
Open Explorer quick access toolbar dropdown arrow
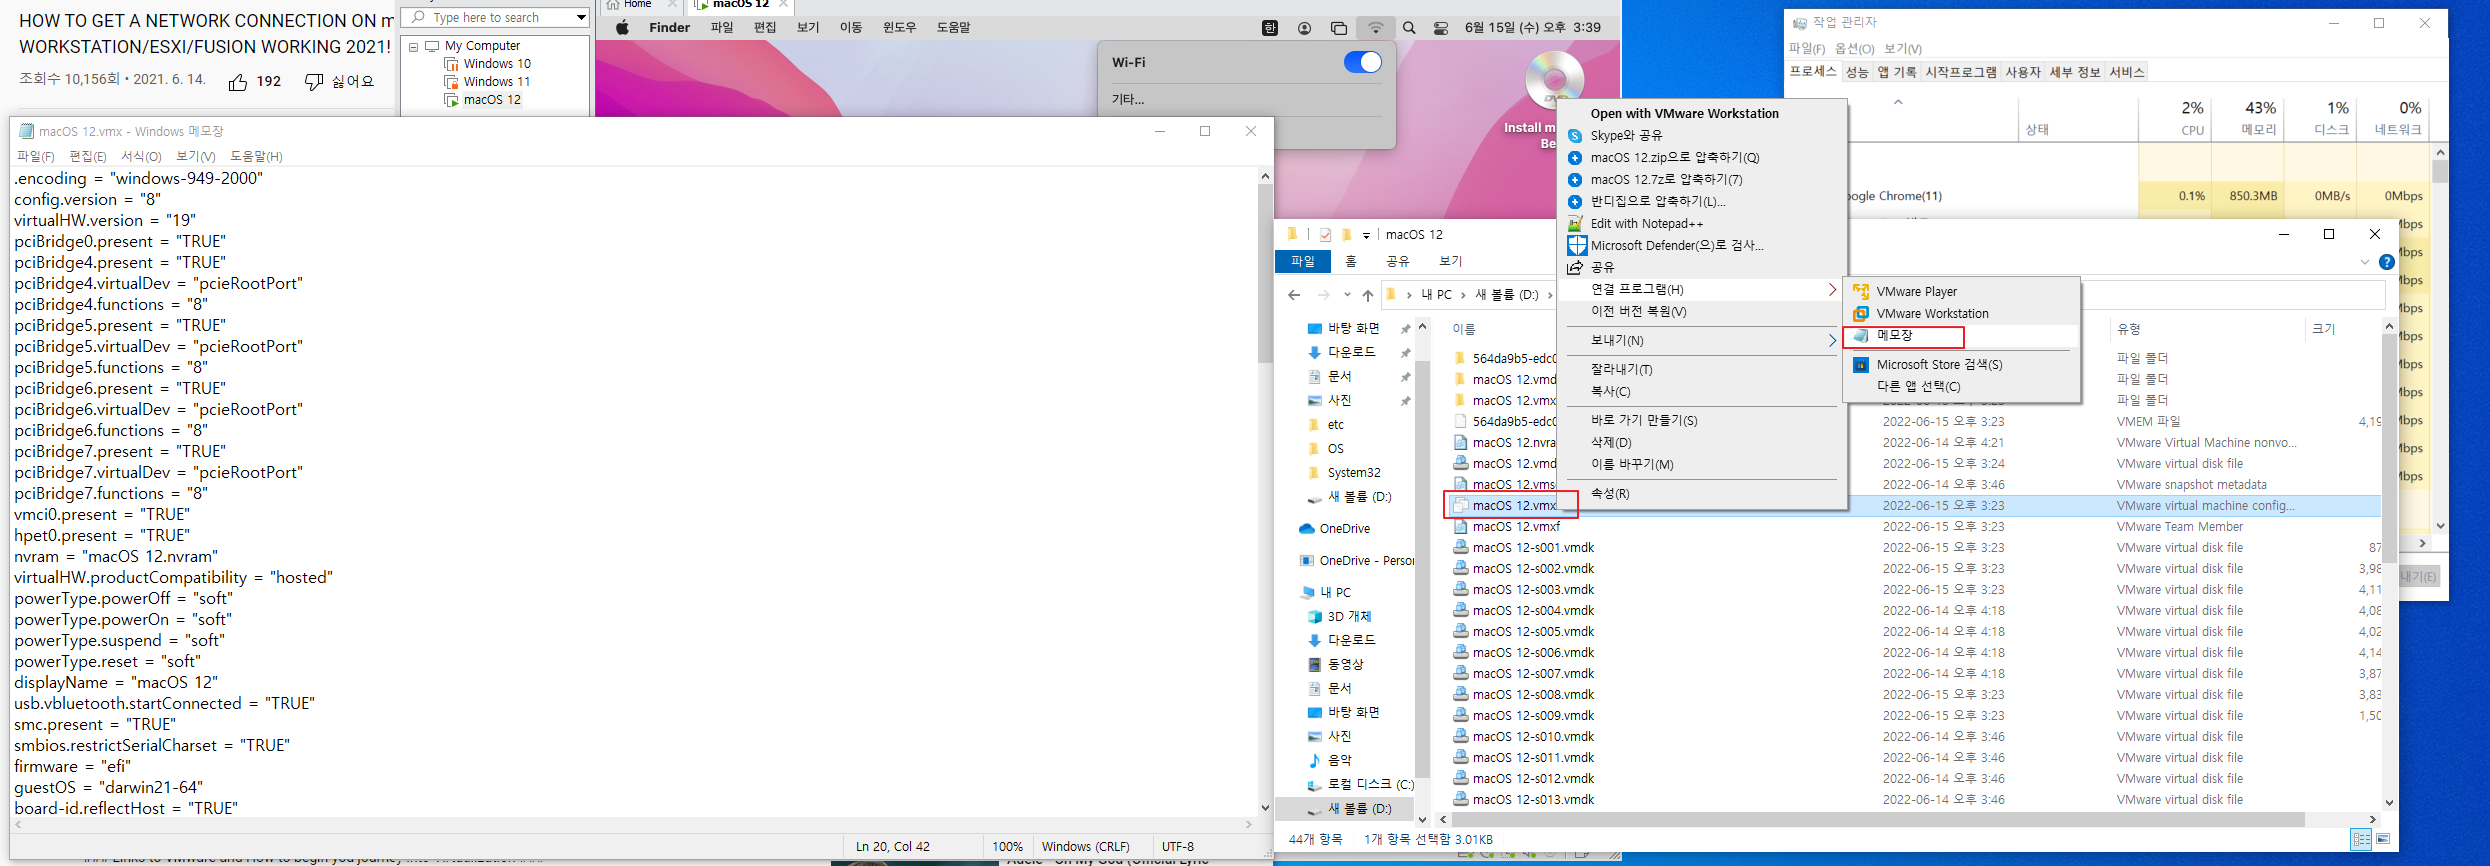pos(1366,236)
